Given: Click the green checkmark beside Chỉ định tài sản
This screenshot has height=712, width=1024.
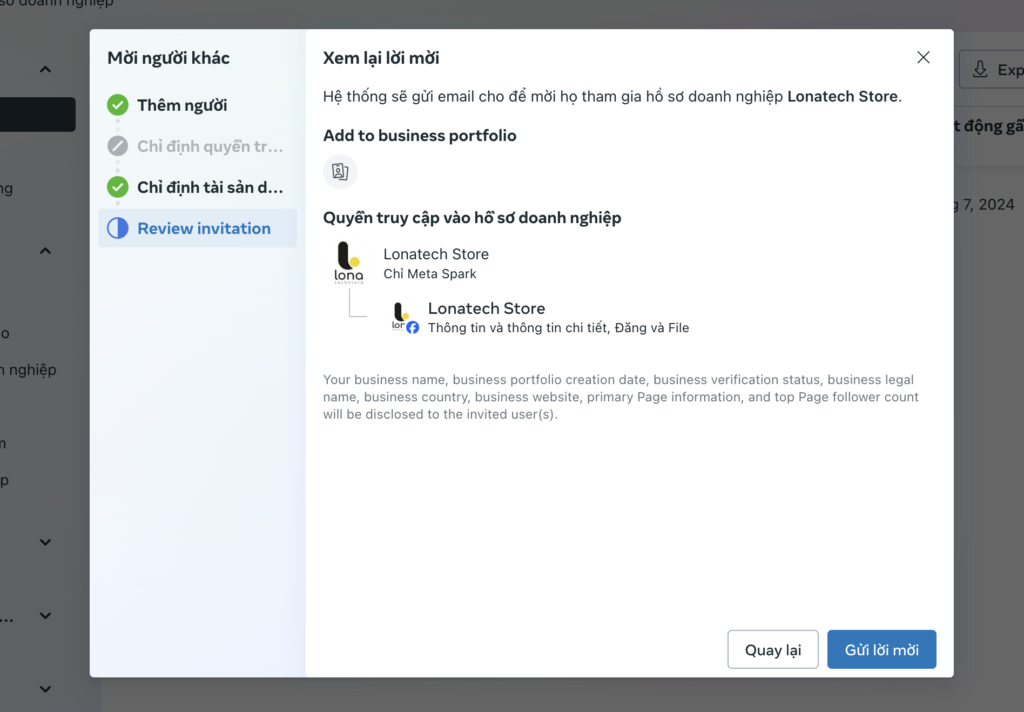Looking at the screenshot, I should [x=118, y=187].
